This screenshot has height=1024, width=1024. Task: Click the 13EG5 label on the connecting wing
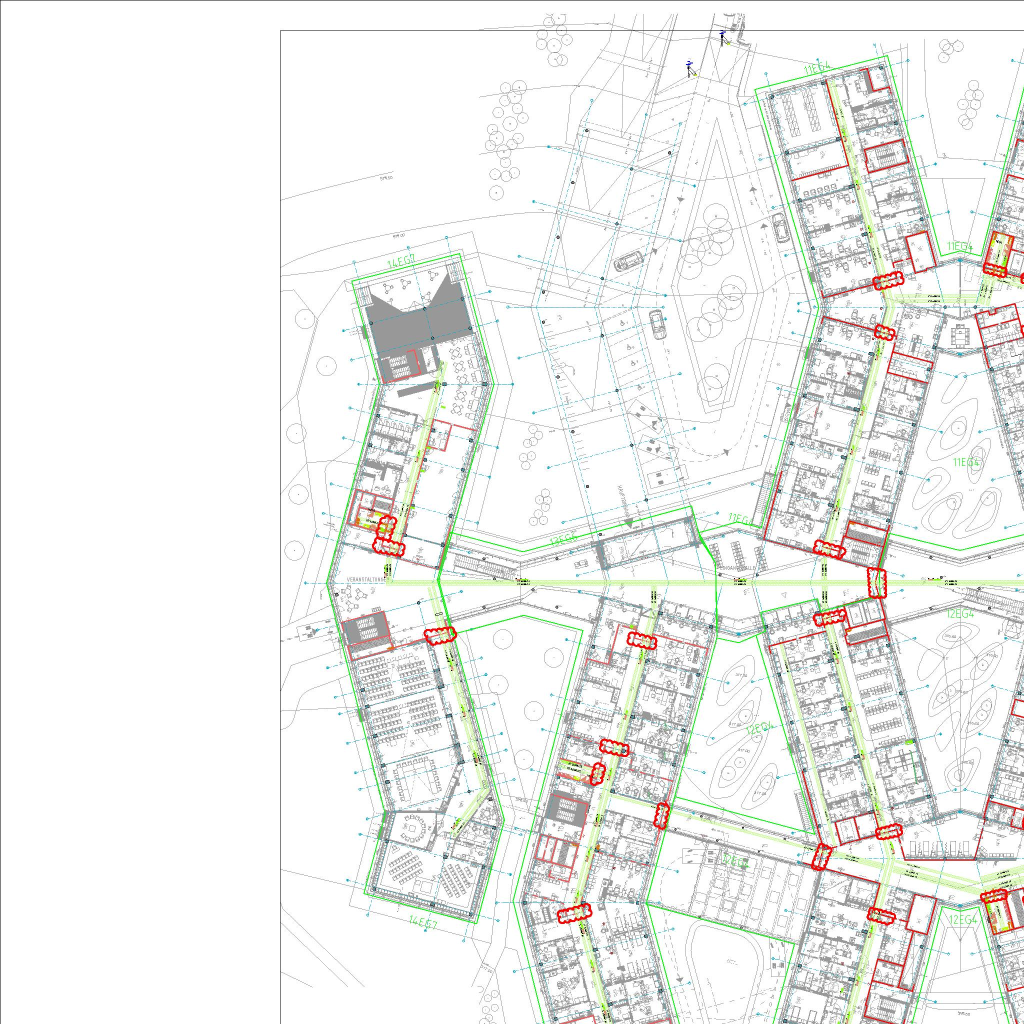click(x=563, y=539)
